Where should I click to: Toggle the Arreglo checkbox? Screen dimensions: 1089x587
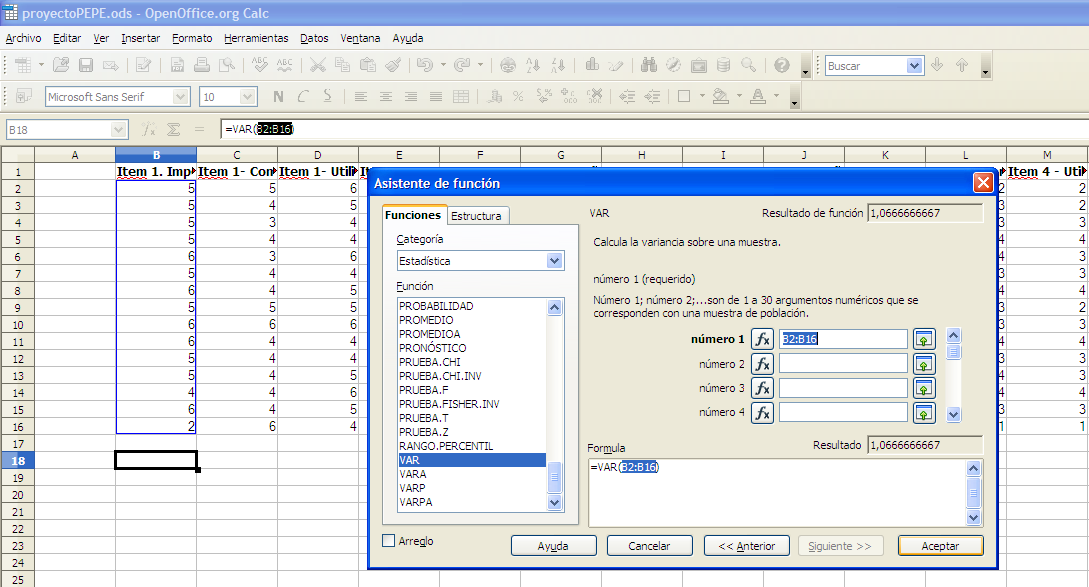coord(389,540)
